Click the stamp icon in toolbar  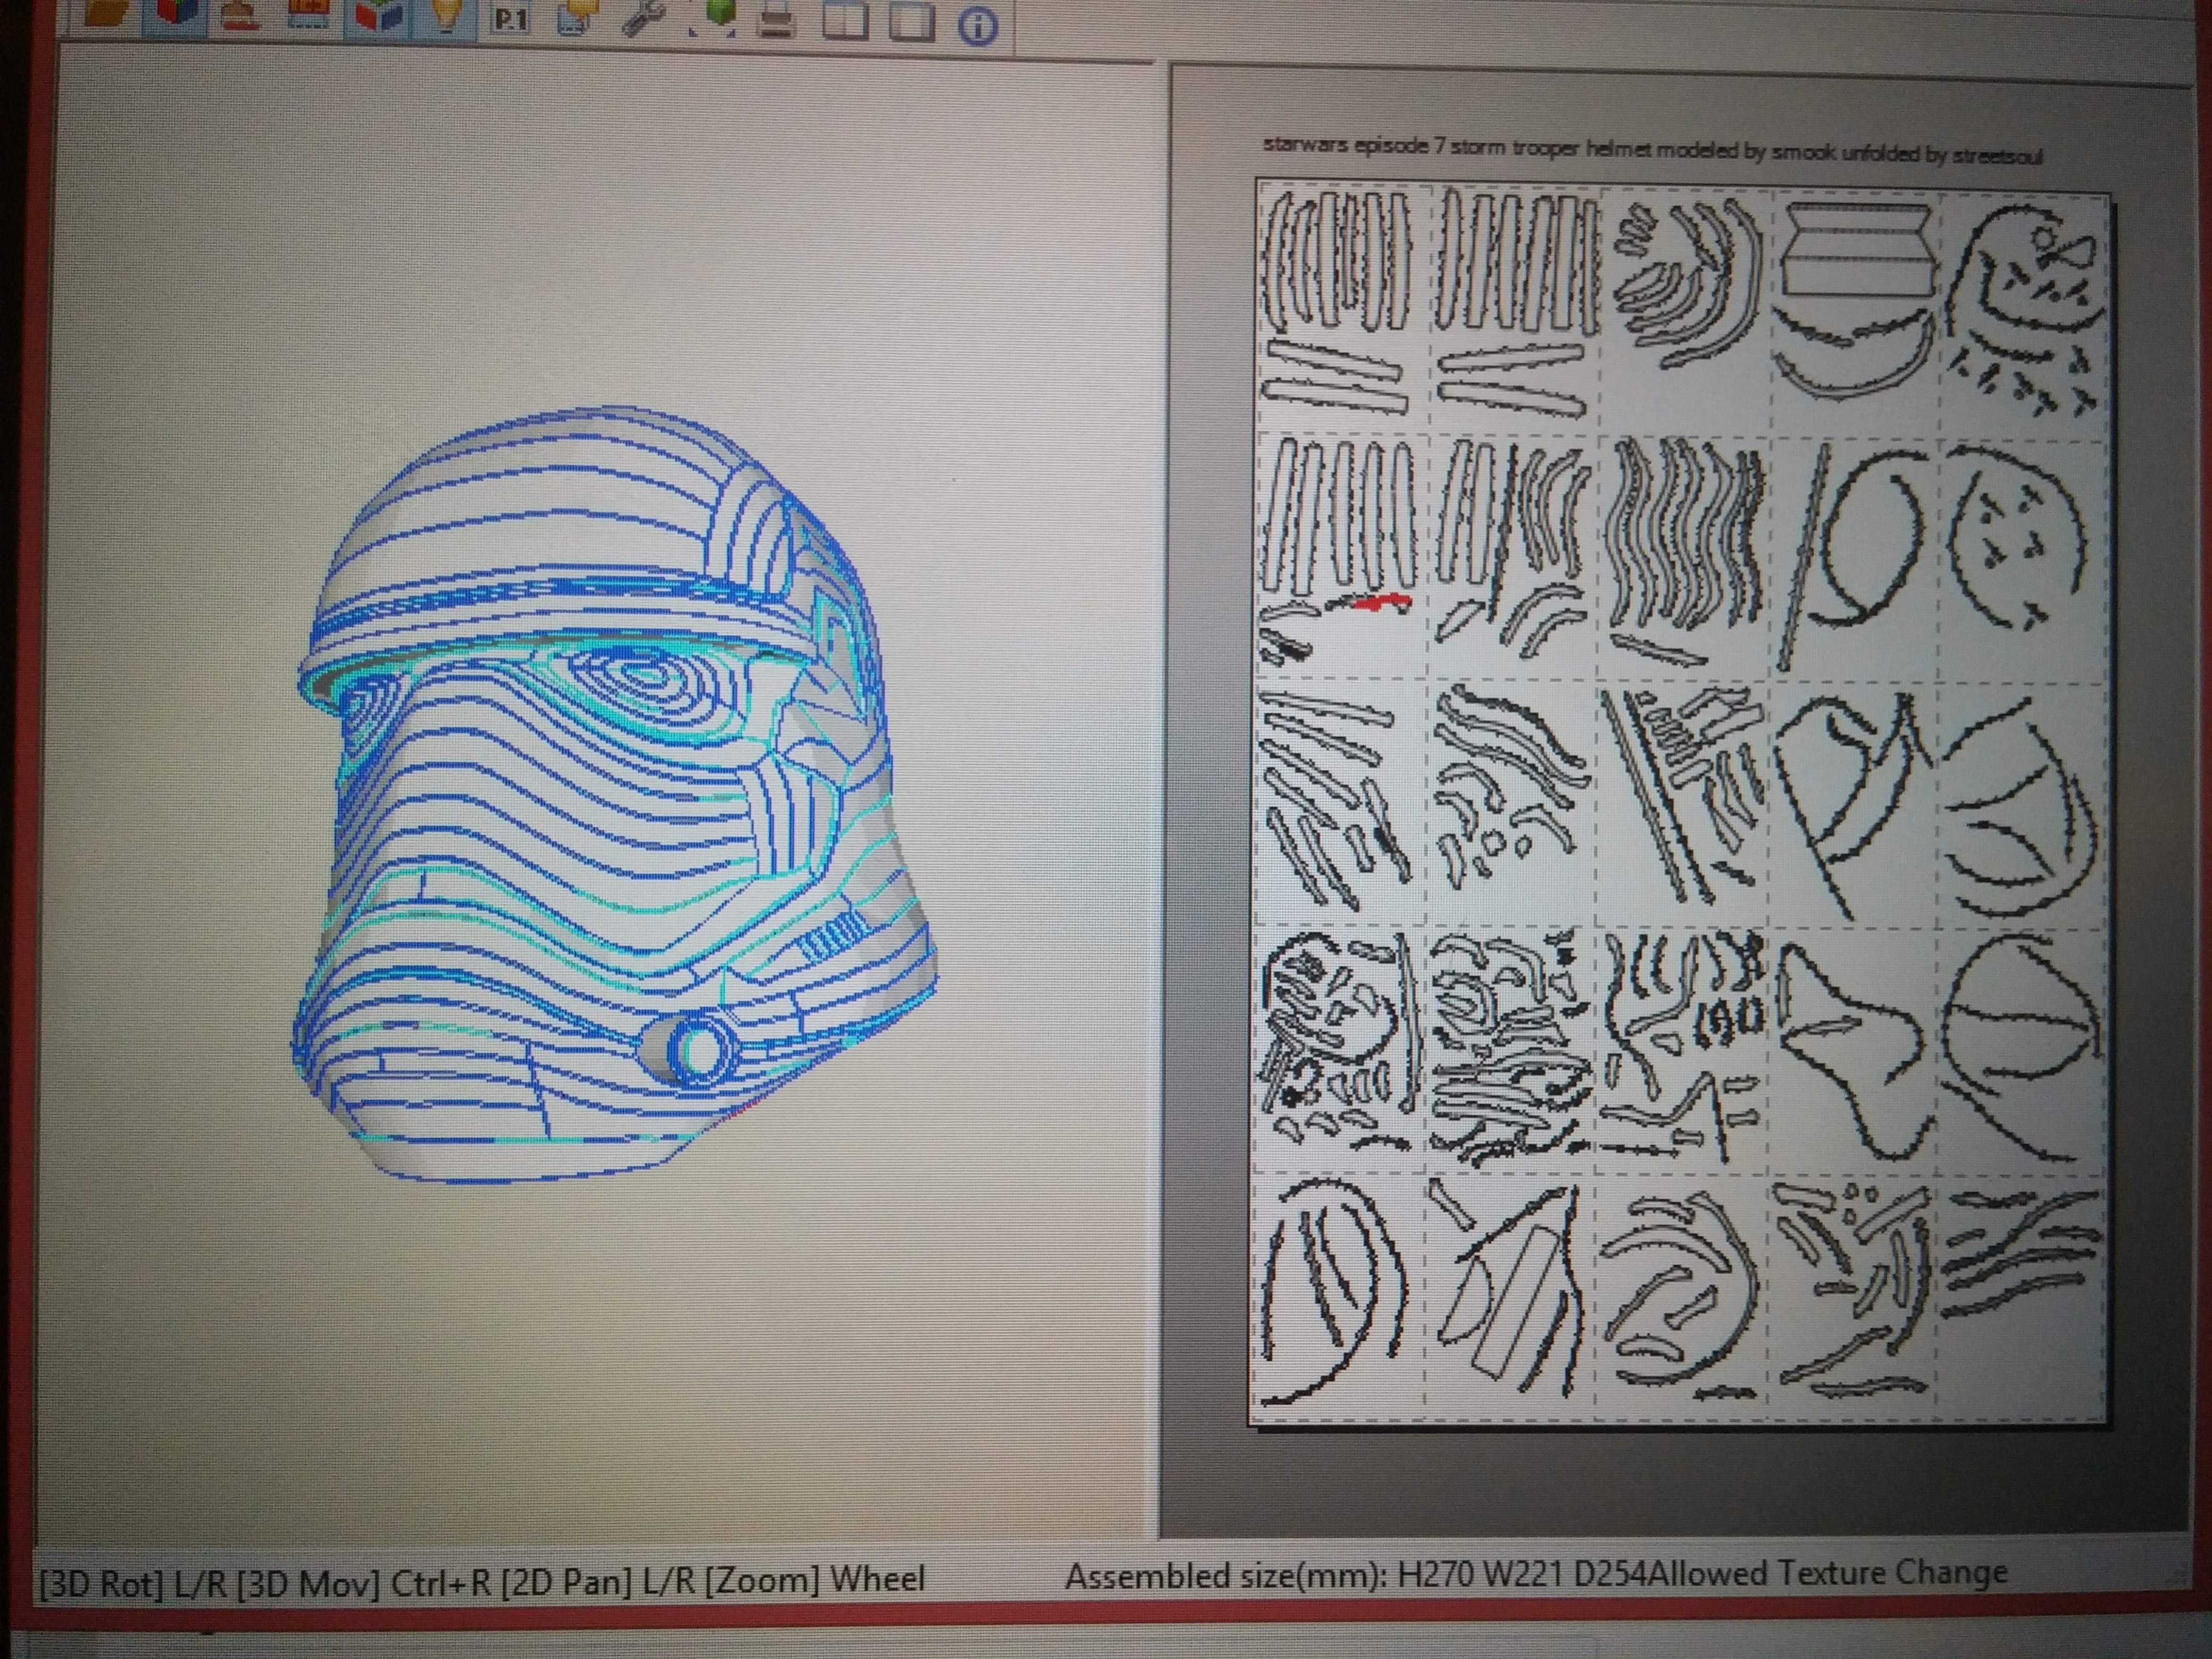pyautogui.click(x=240, y=16)
